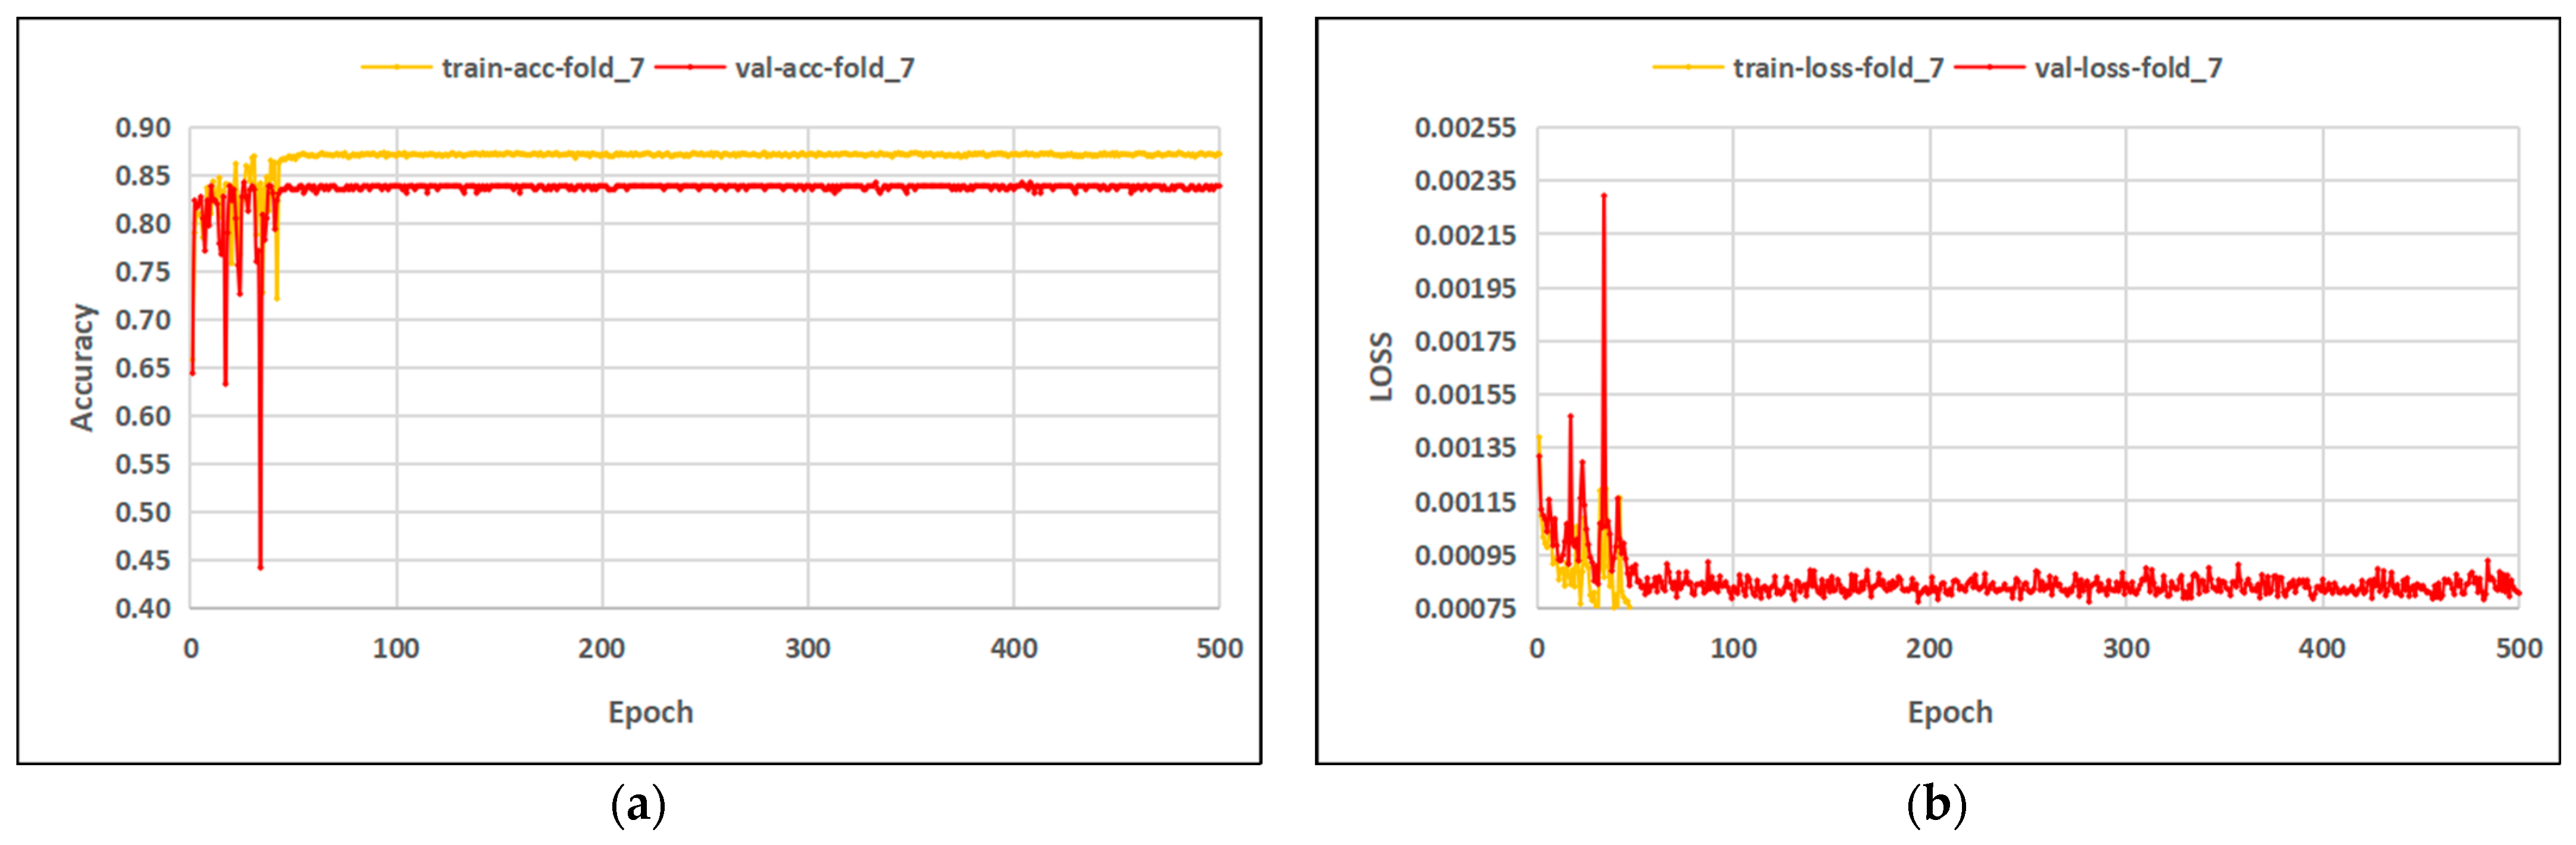Screen dimensions: 2576x845
Task: Click the 200 tick on loss x-axis
Action: pos(1929,649)
